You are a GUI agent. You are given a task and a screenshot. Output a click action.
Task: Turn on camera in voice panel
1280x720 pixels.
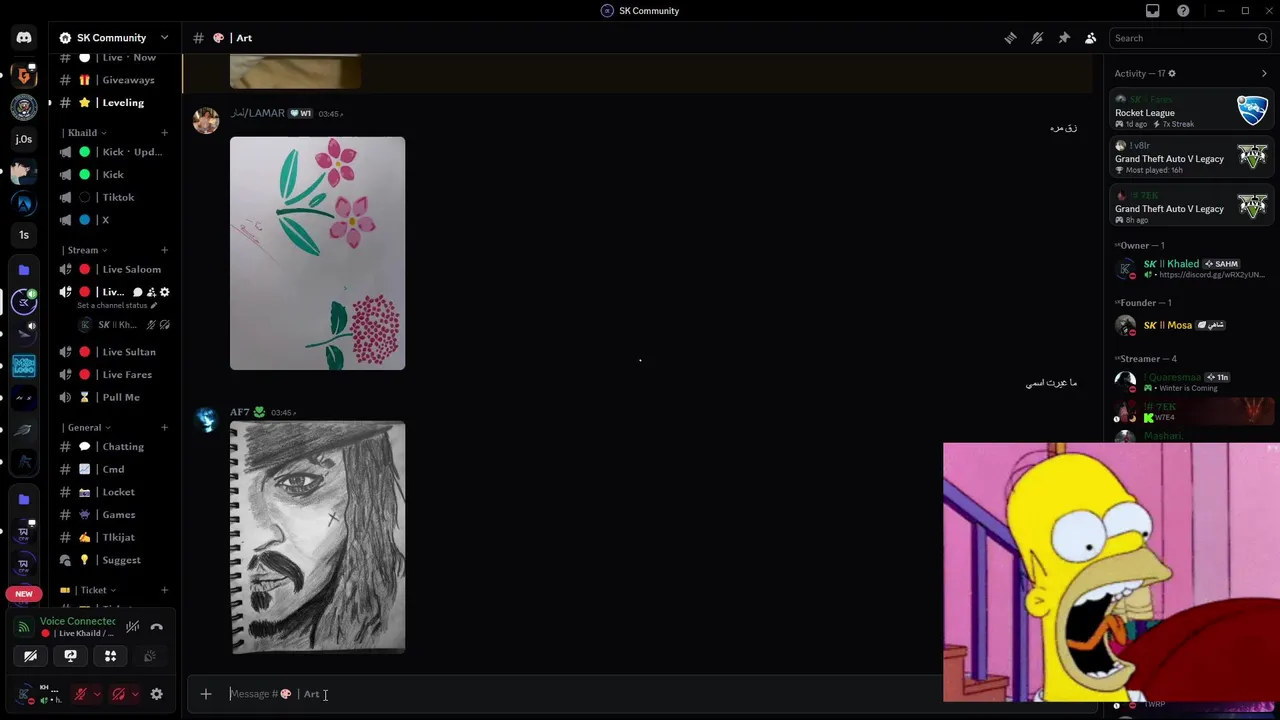click(x=30, y=656)
